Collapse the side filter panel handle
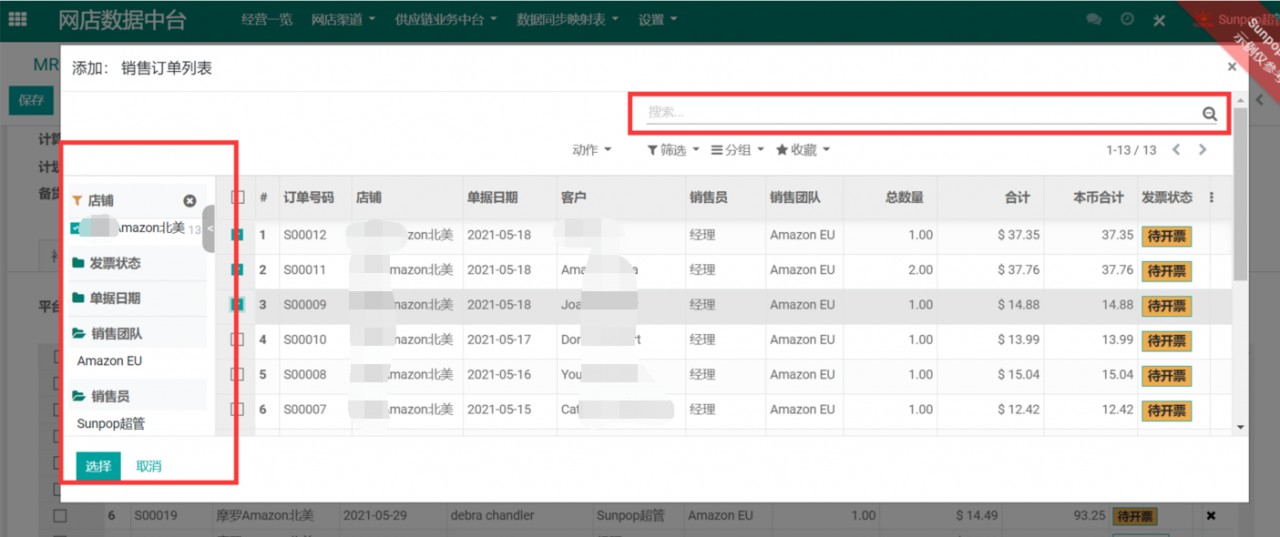1280x537 pixels. 209,228
